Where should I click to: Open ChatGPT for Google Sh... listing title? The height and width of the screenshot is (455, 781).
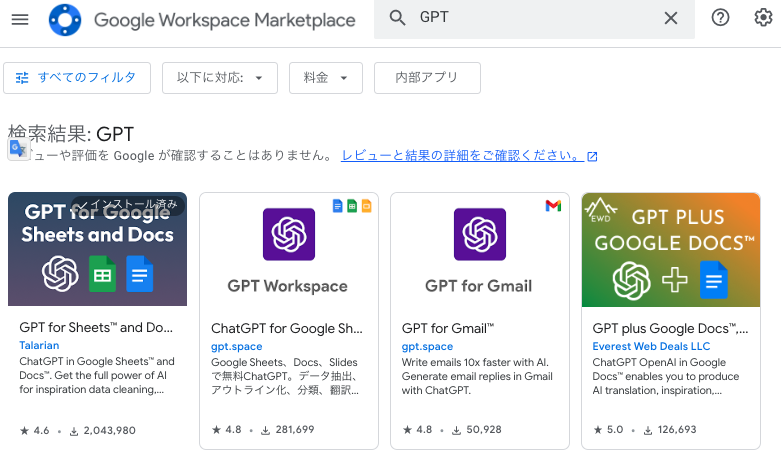287,328
